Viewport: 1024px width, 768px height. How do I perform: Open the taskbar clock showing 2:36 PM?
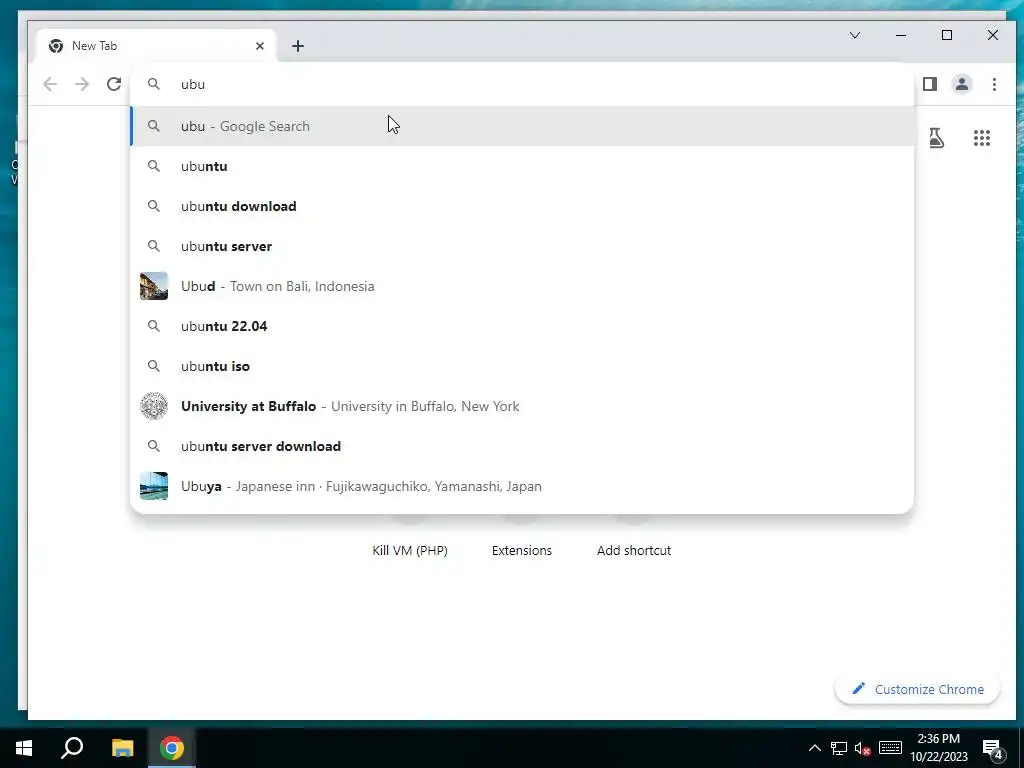(938, 748)
